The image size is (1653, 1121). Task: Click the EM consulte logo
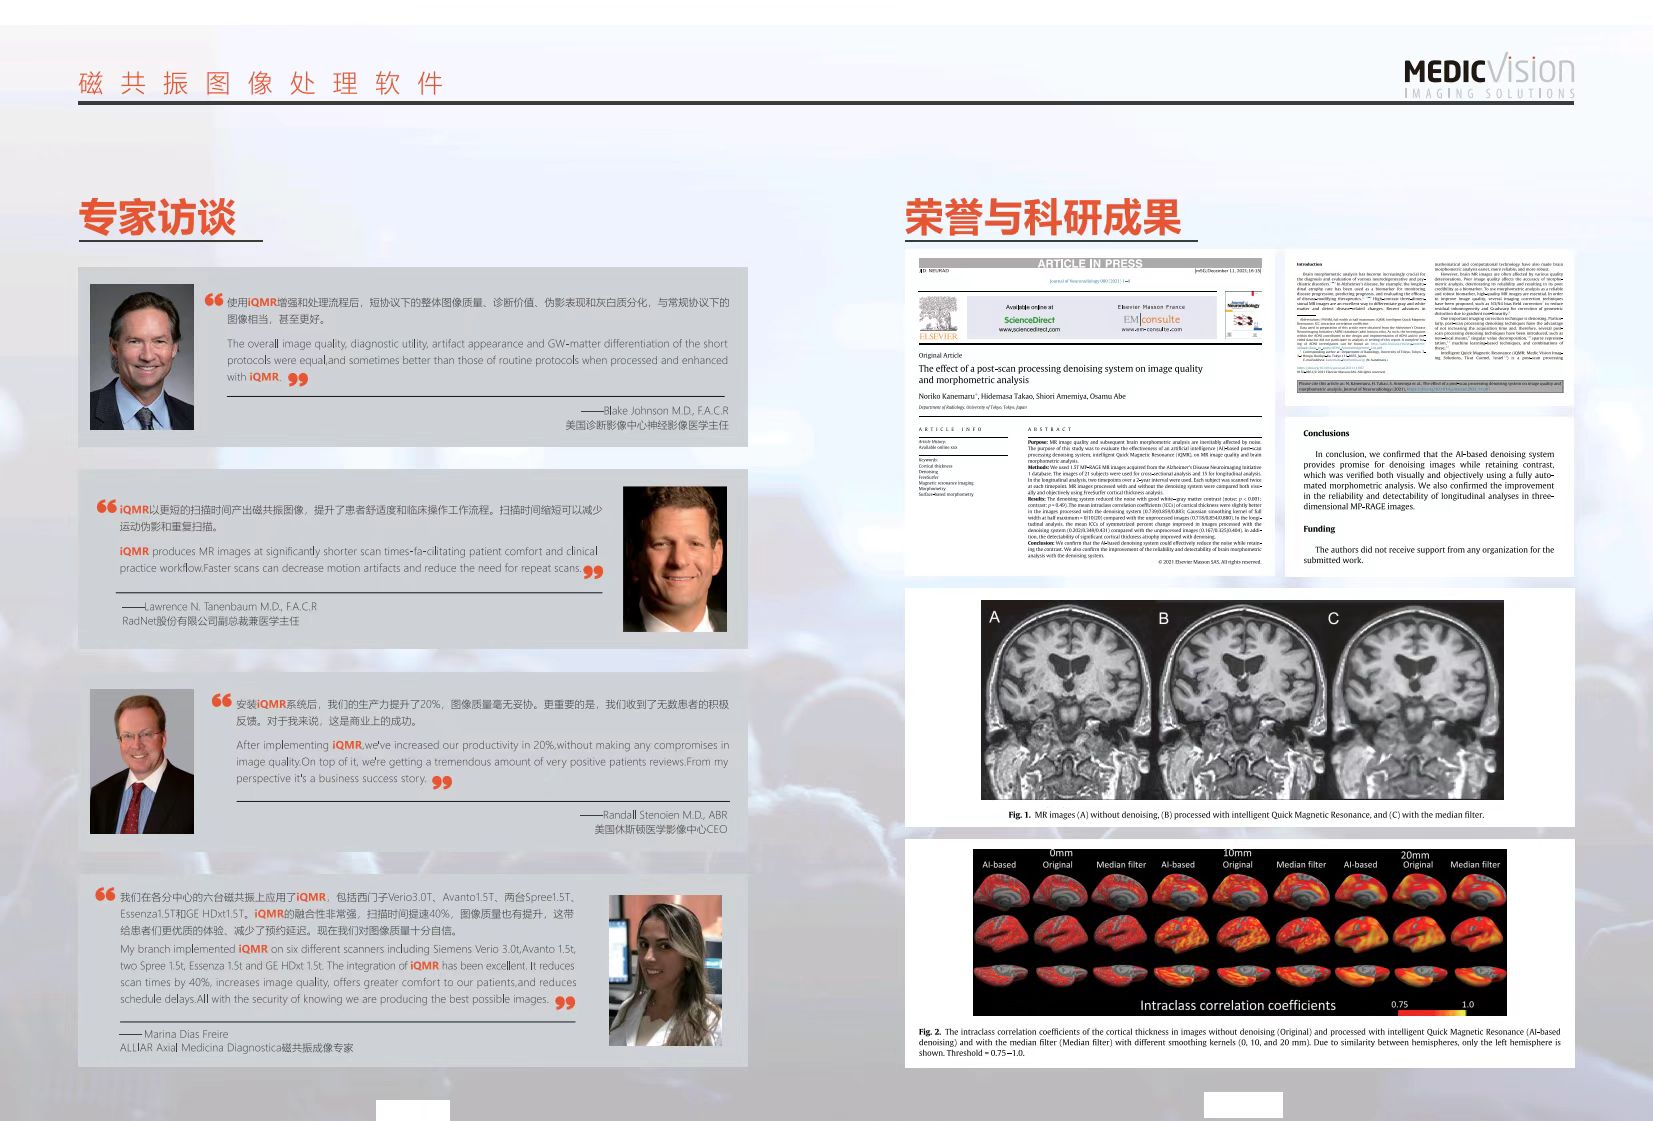[x=1151, y=320]
